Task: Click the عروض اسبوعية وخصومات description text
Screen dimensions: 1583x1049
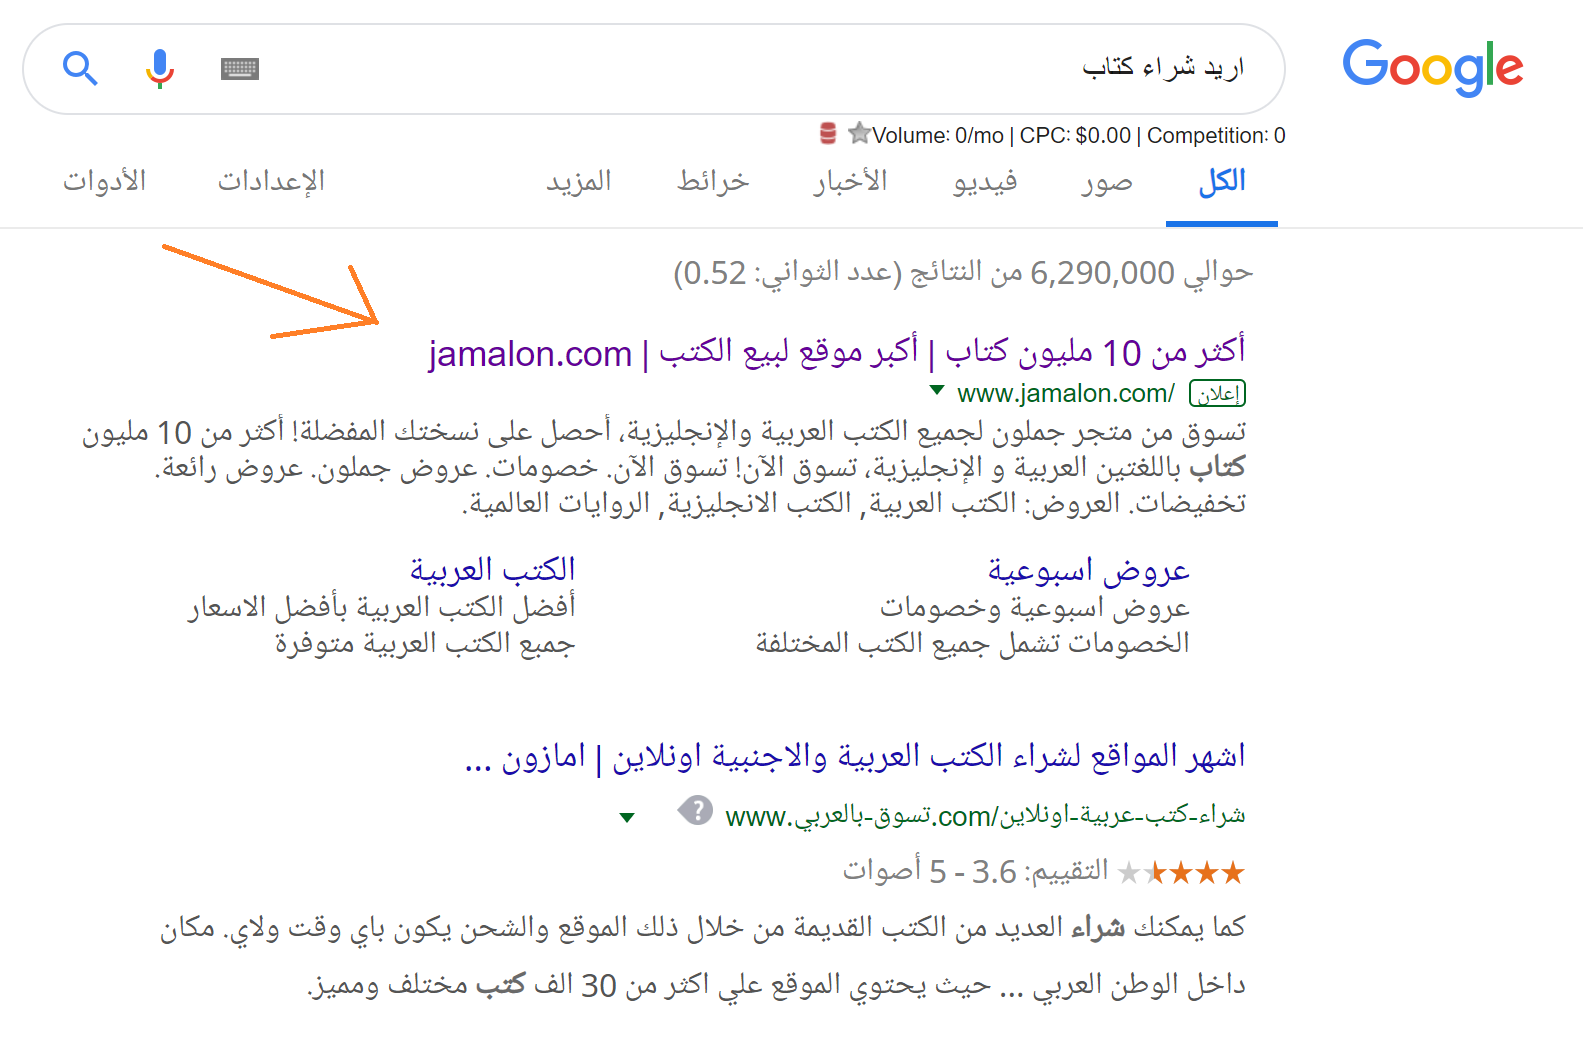Action: point(1035,608)
